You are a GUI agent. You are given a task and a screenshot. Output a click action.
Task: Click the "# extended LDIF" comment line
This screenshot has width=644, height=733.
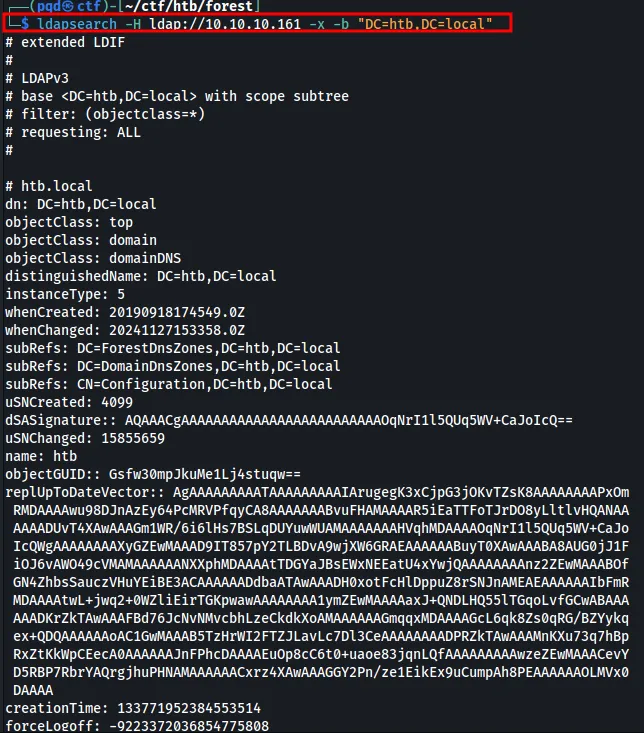[x=63, y=43]
